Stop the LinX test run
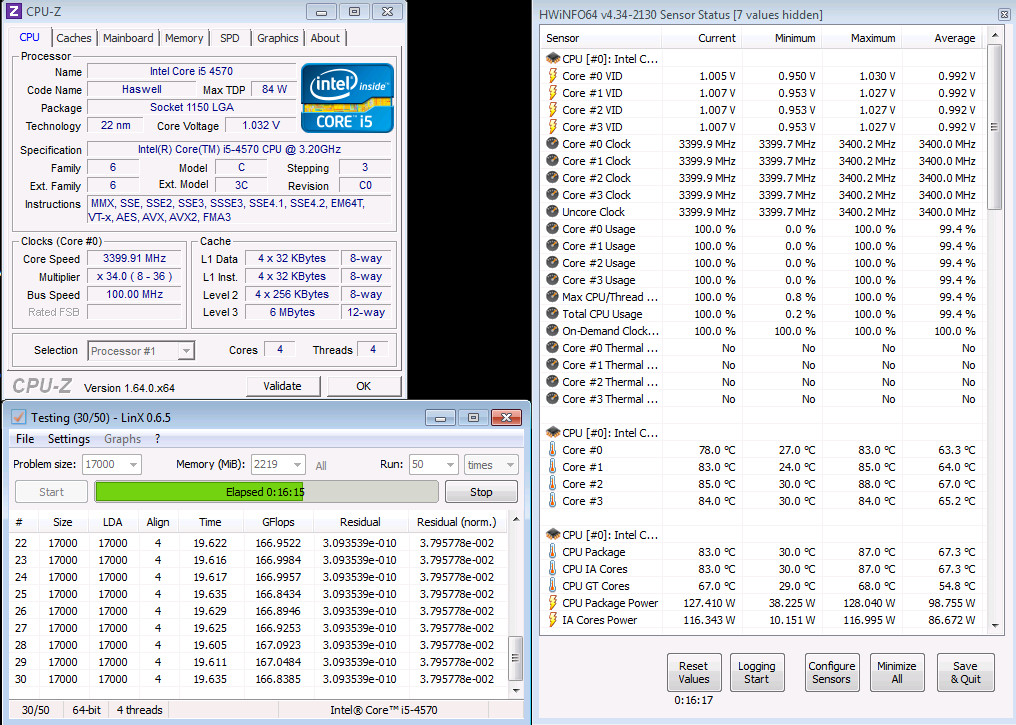 [481, 492]
